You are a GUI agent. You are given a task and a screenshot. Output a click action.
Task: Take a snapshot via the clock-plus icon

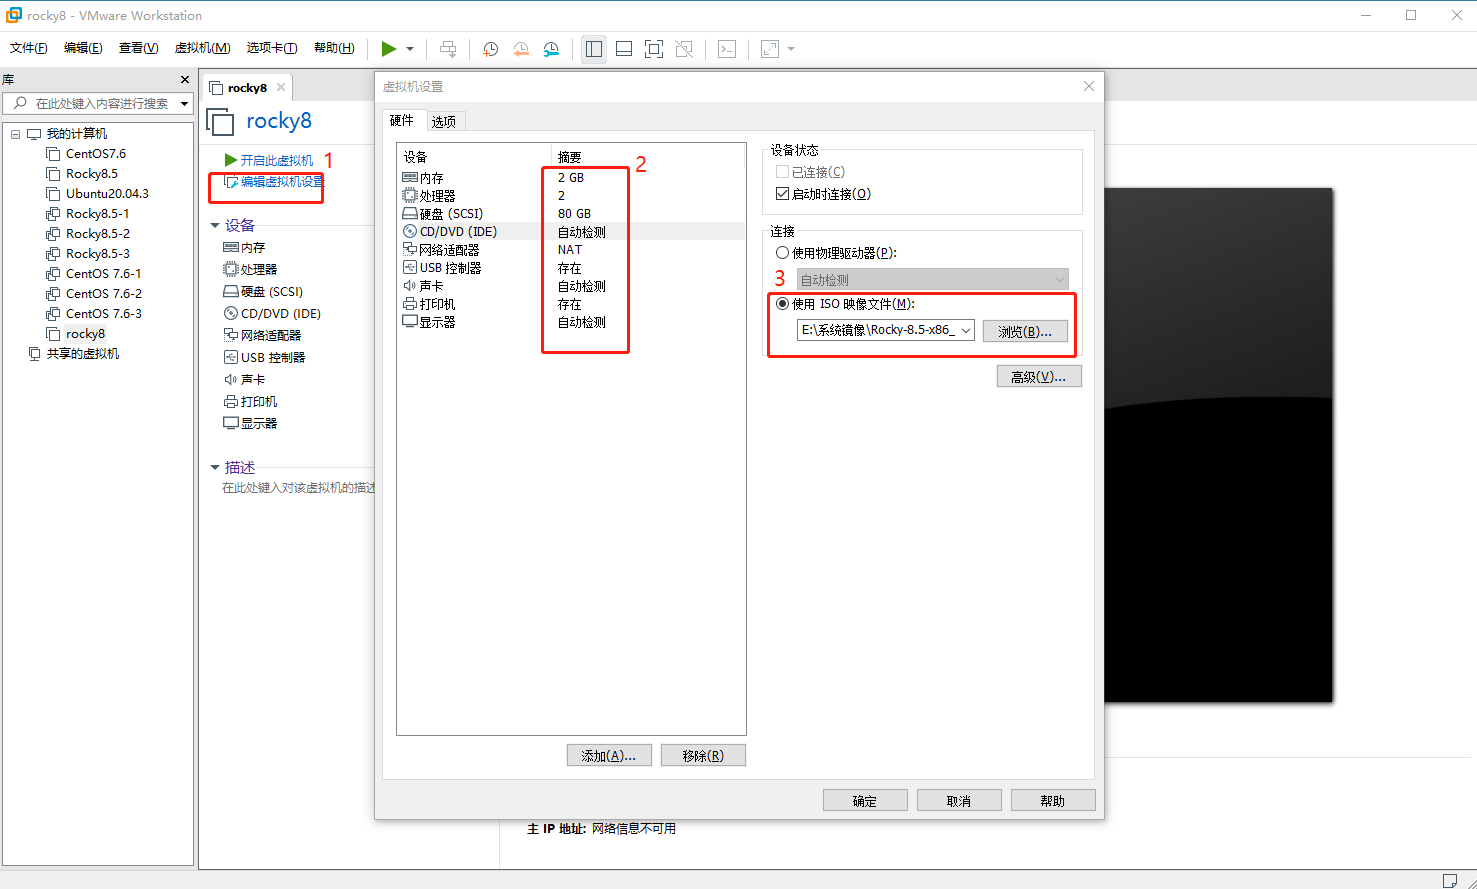point(490,49)
